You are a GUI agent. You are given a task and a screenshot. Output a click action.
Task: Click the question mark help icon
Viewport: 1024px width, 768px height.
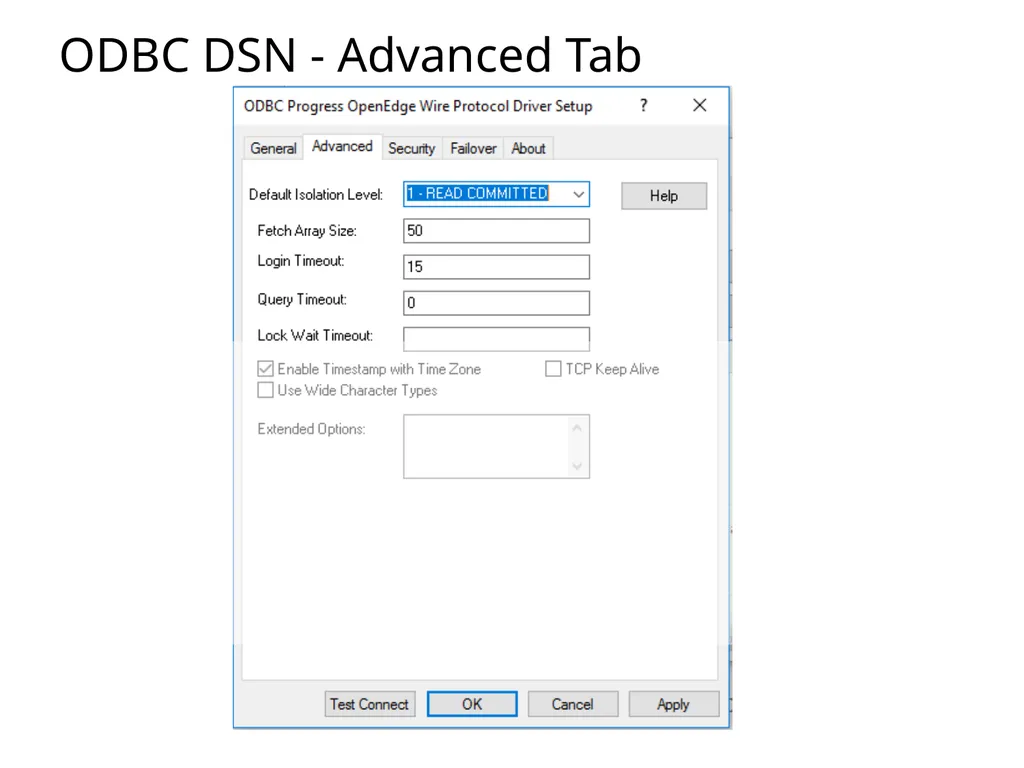point(644,105)
